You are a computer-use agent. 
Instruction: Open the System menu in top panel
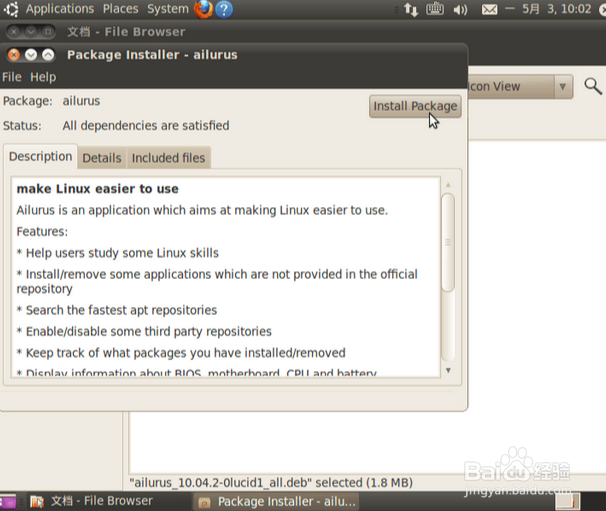[x=168, y=9]
